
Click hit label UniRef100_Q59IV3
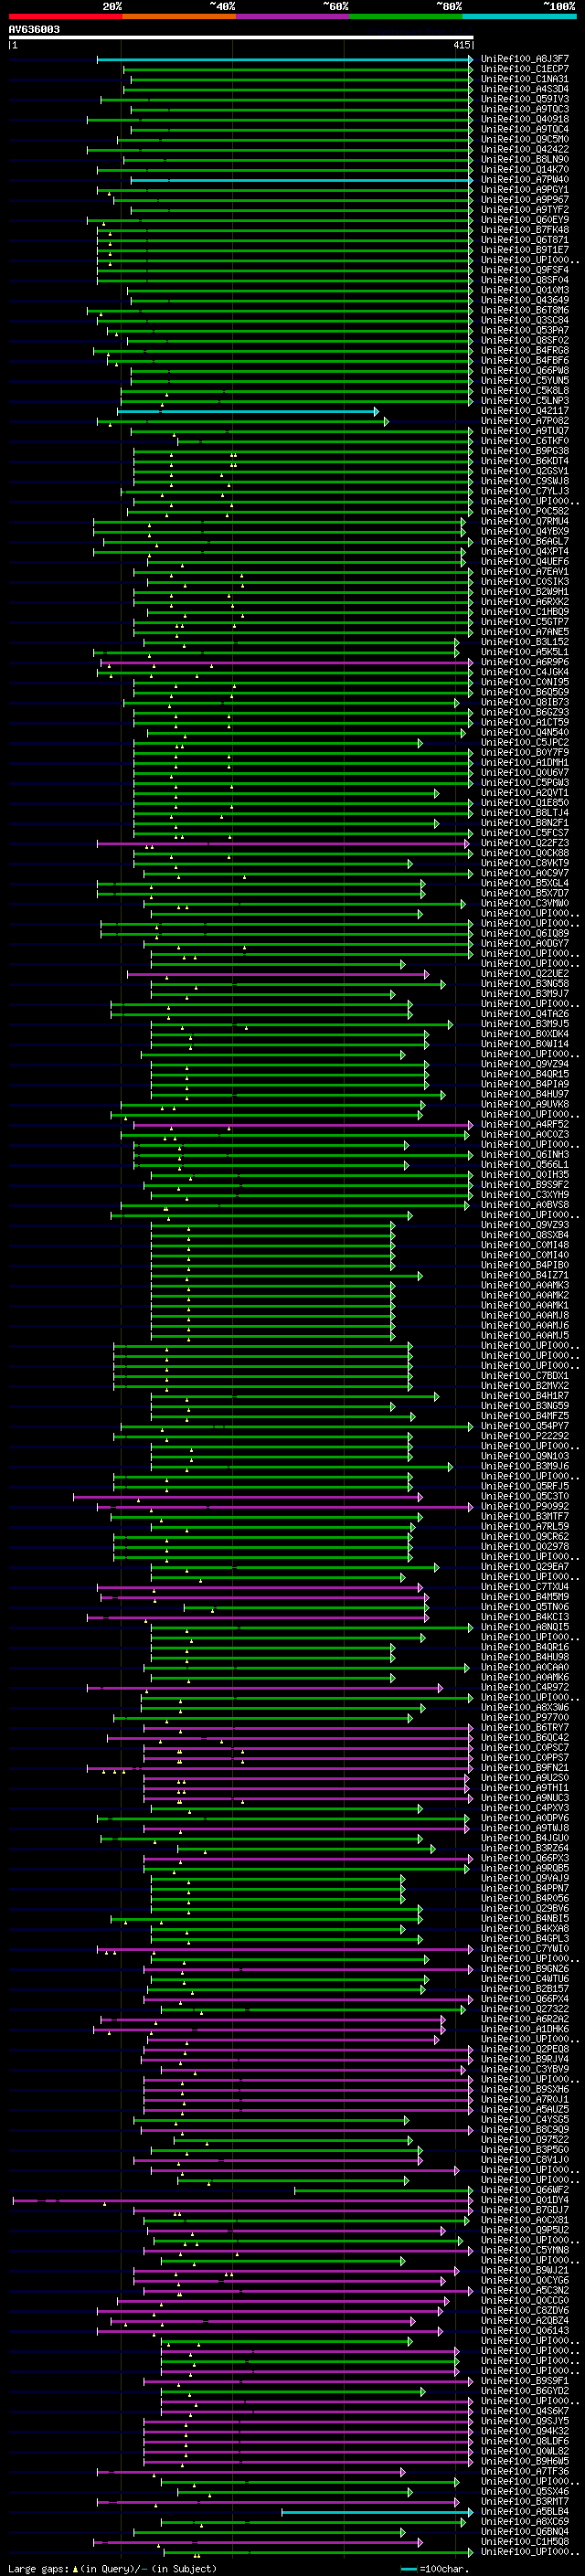coord(525,99)
